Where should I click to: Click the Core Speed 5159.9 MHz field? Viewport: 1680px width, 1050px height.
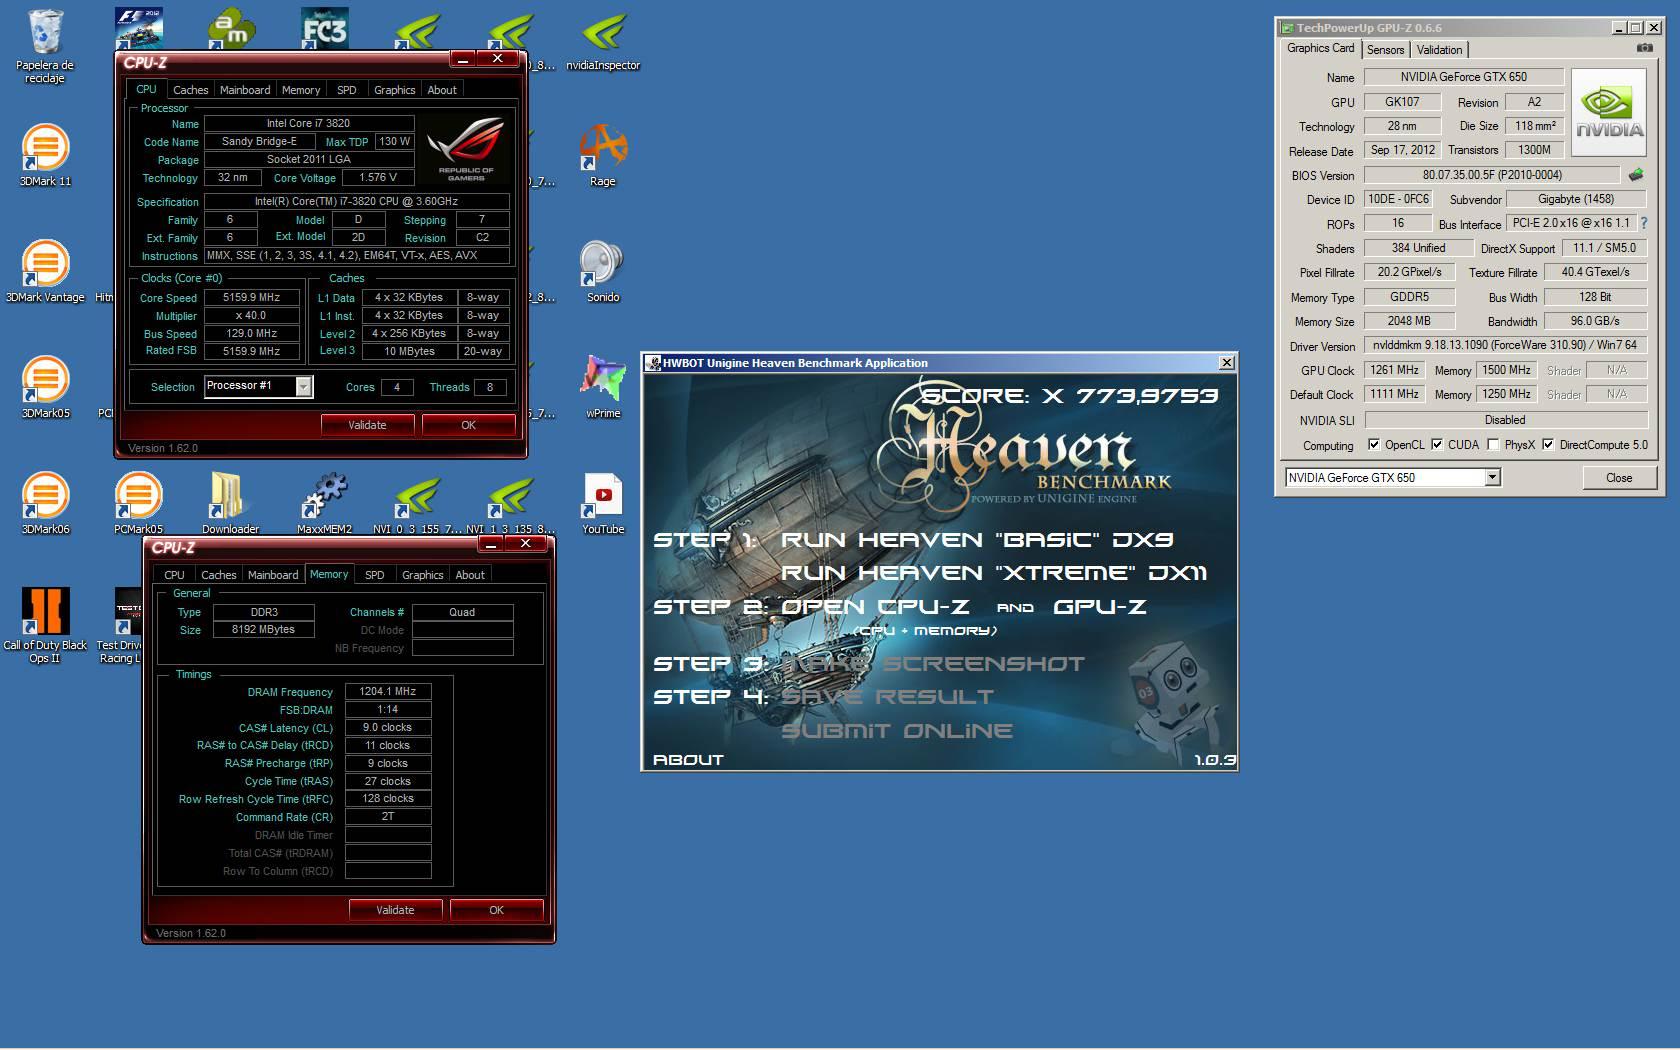coord(251,297)
